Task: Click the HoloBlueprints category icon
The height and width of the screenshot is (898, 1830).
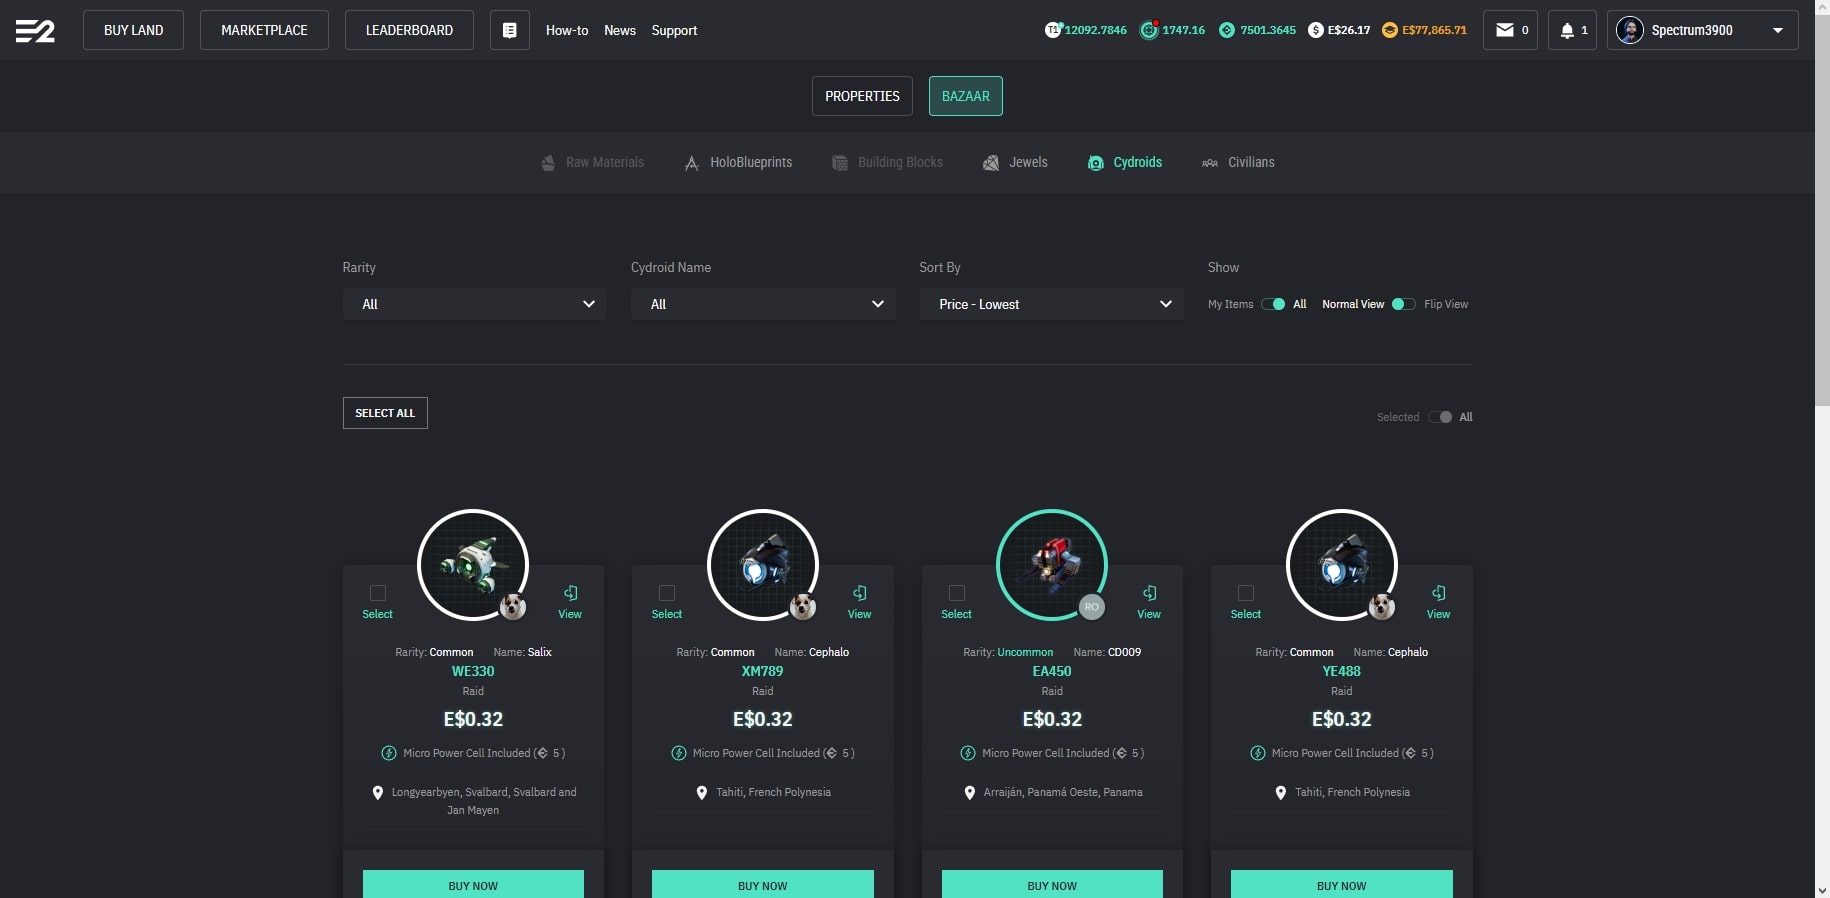Action: click(691, 163)
